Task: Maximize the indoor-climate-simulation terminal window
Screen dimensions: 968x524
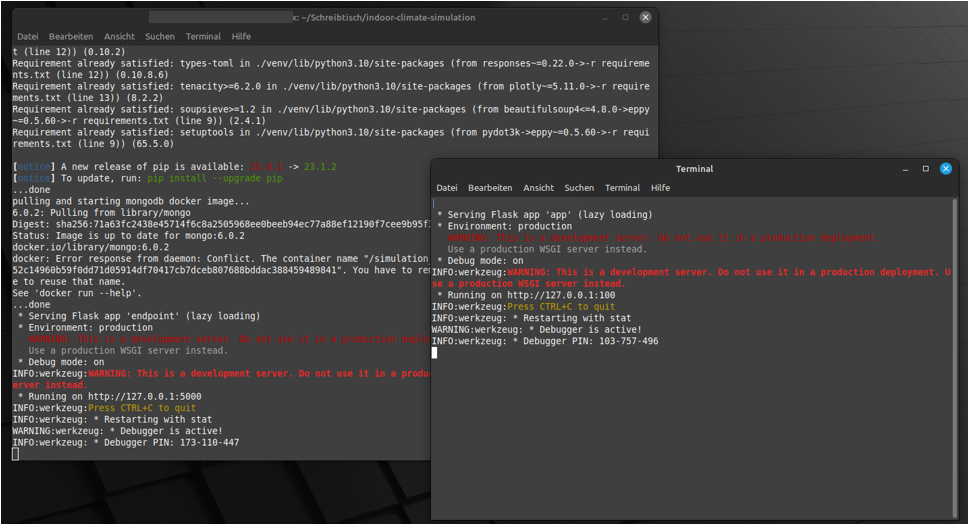Action: click(x=625, y=18)
